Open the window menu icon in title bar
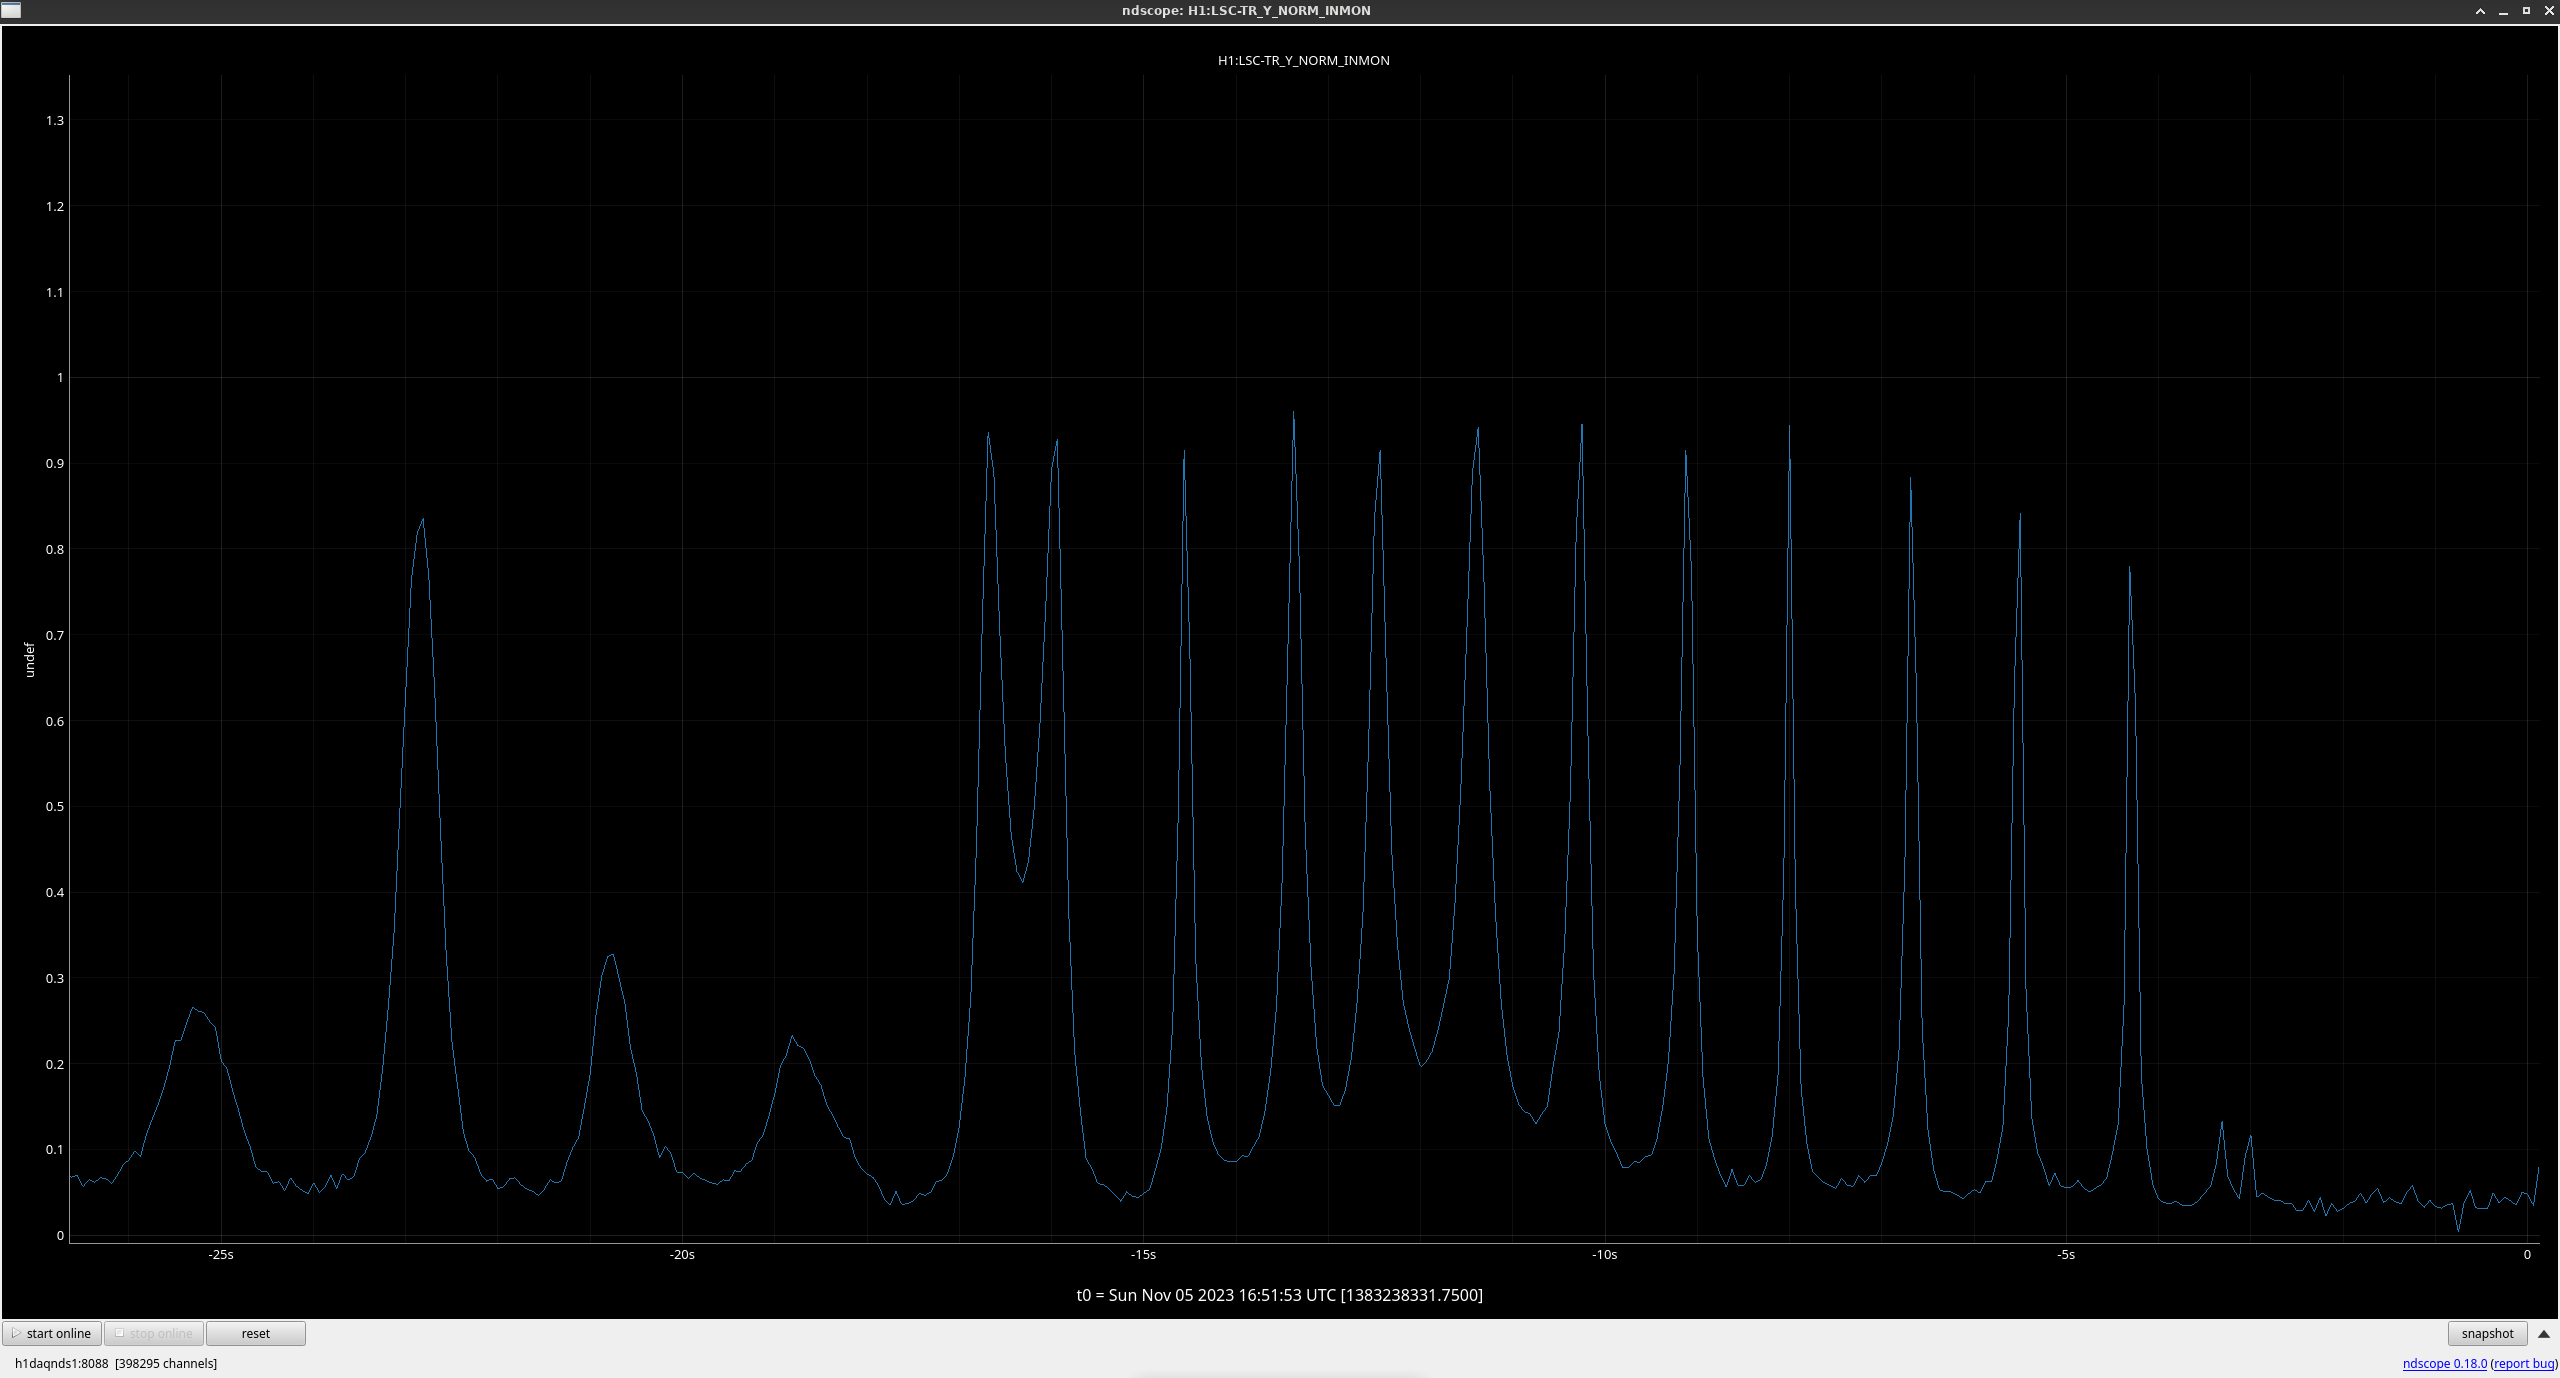The width and height of the screenshot is (2560, 1378). [11, 10]
